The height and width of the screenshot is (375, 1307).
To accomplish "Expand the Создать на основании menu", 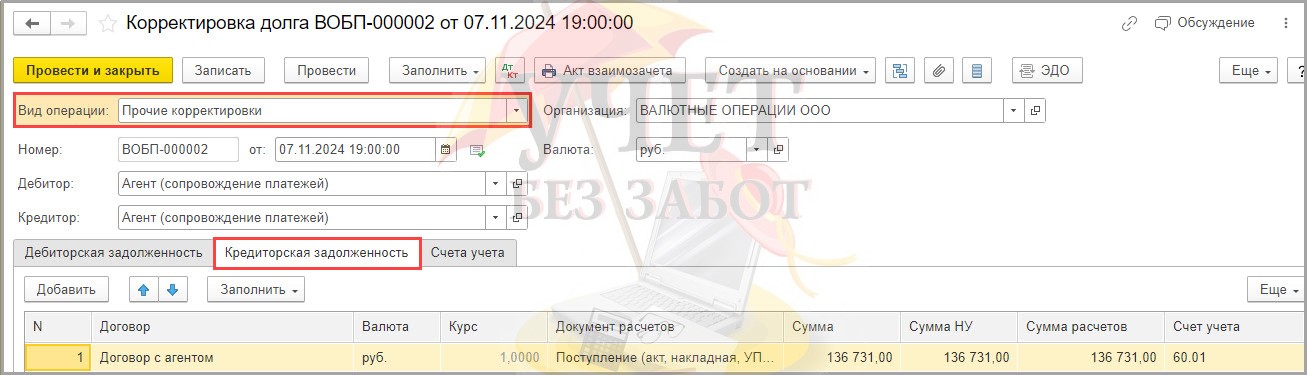I will [x=790, y=70].
